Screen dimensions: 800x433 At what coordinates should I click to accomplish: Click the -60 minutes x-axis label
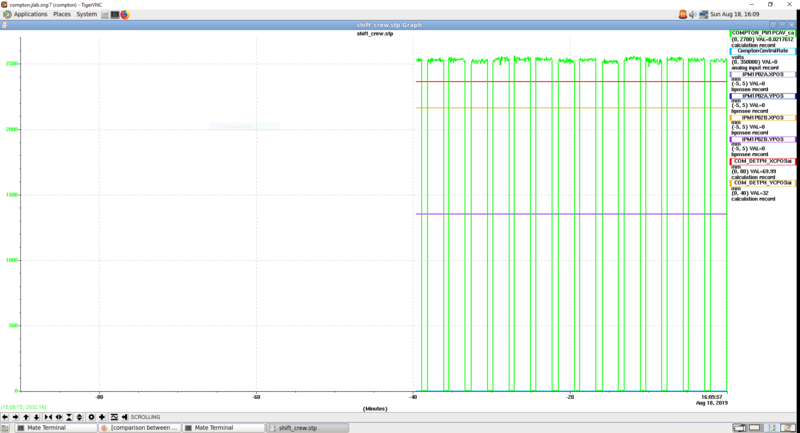click(256, 397)
